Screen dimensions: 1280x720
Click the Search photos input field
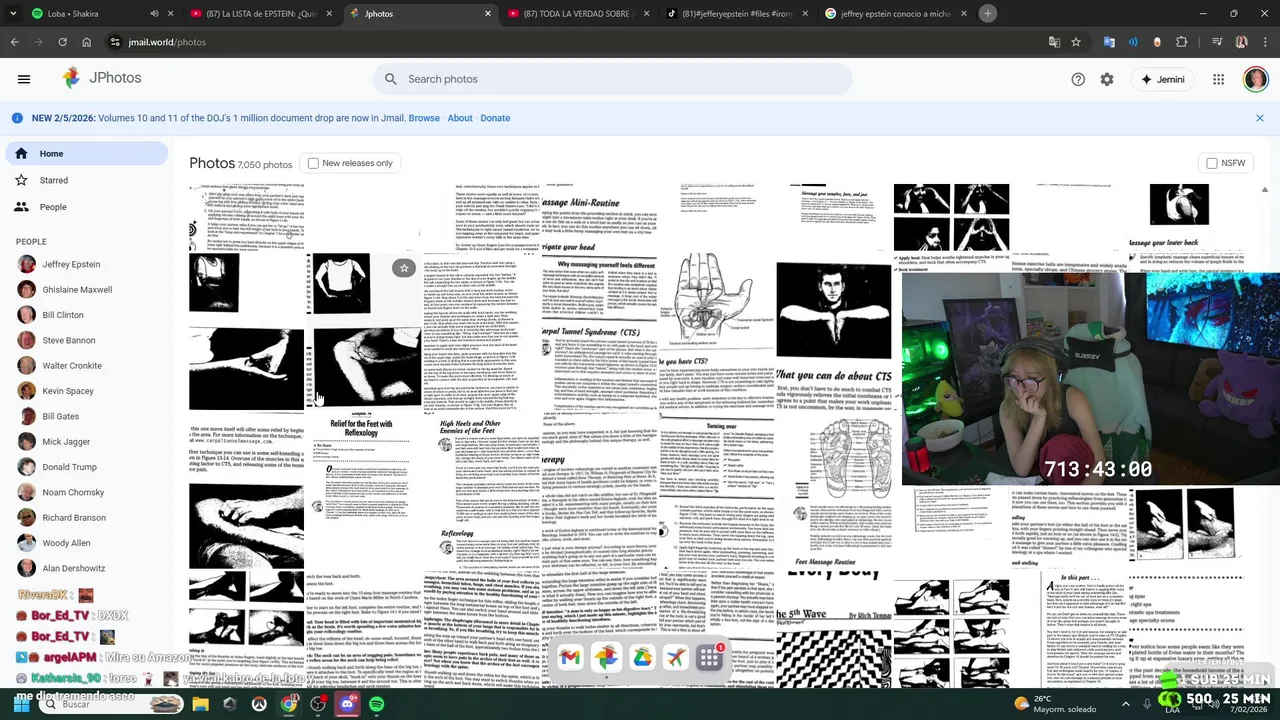pos(612,79)
